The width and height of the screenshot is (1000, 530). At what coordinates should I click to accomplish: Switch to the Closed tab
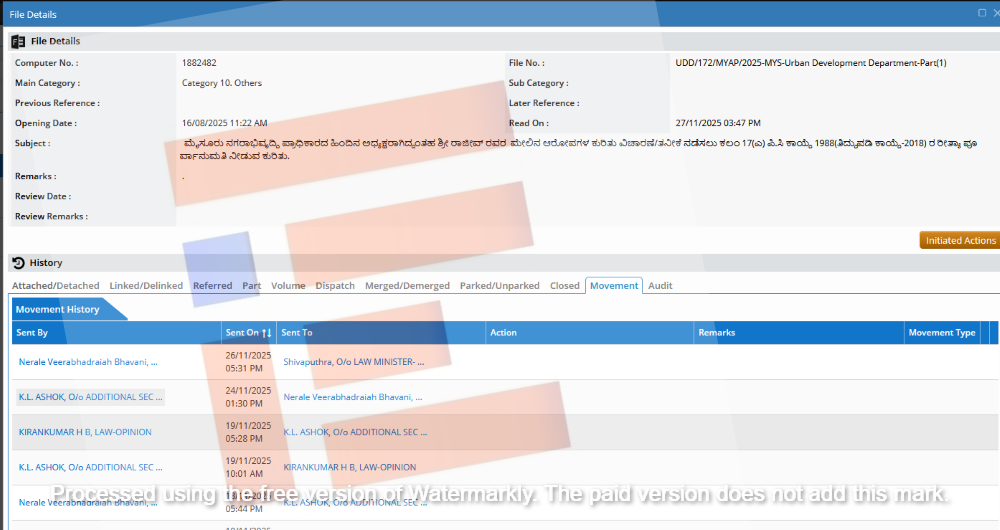(564, 286)
